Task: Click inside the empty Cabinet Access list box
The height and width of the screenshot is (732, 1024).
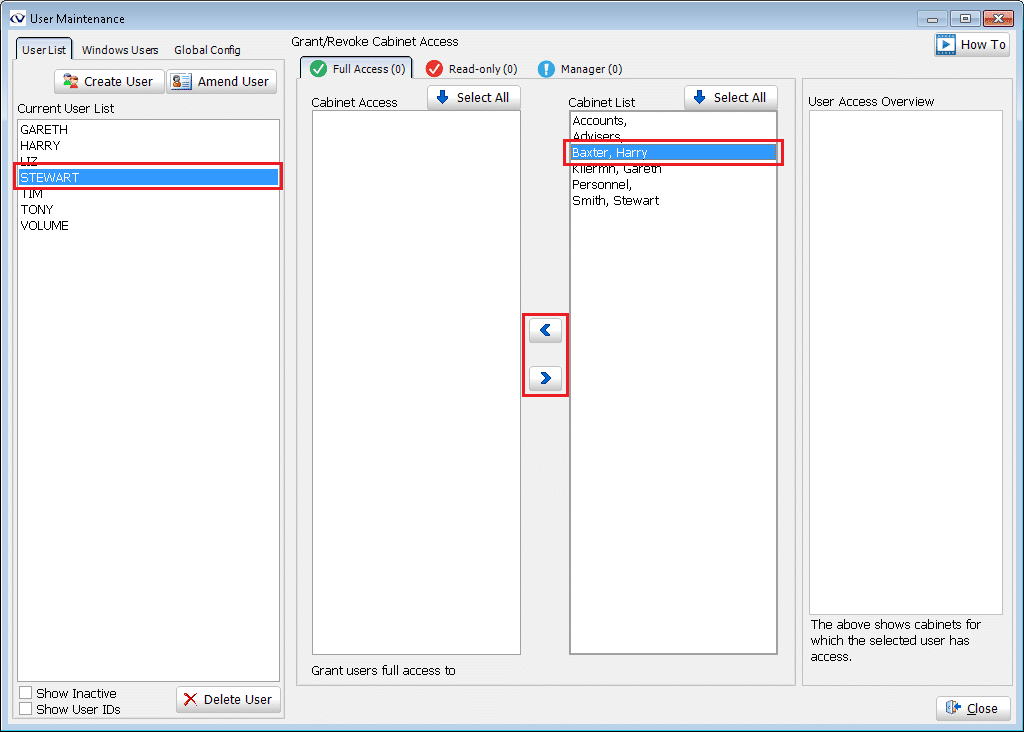Action: point(416,382)
